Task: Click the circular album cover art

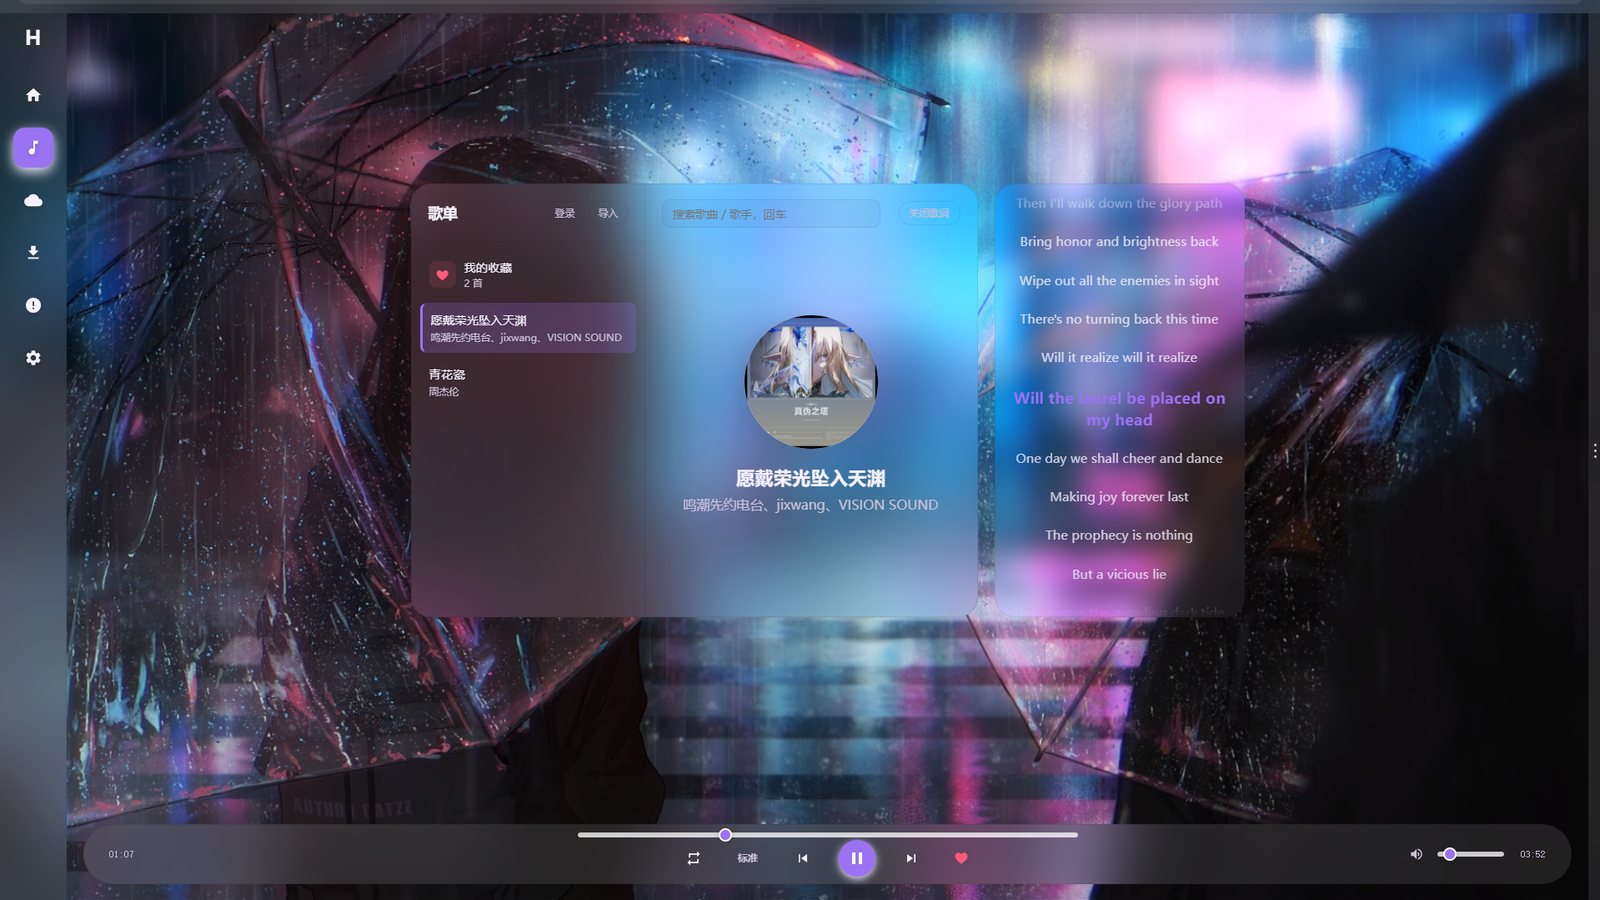Action: tap(811, 381)
